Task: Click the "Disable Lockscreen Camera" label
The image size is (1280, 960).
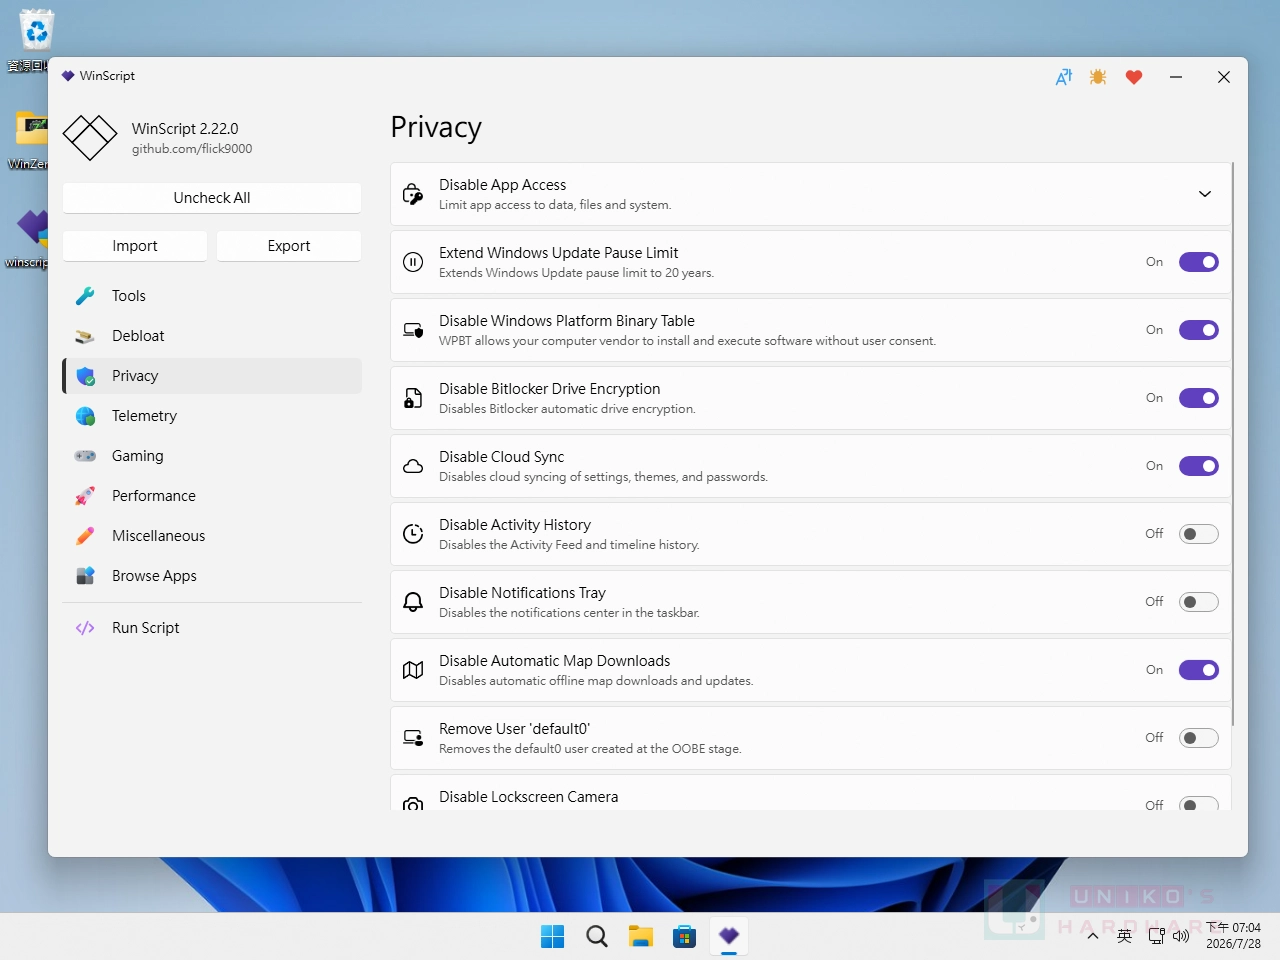Action: (x=528, y=797)
